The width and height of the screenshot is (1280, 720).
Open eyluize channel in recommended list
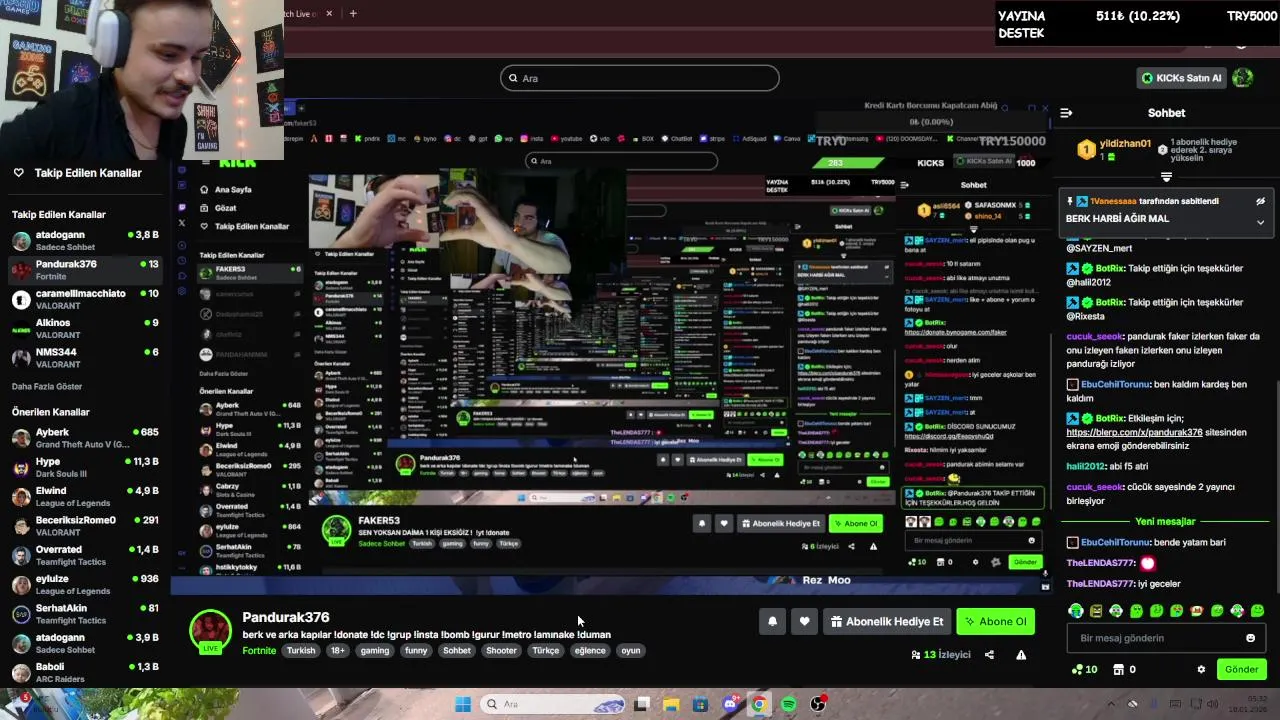click(85, 584)
